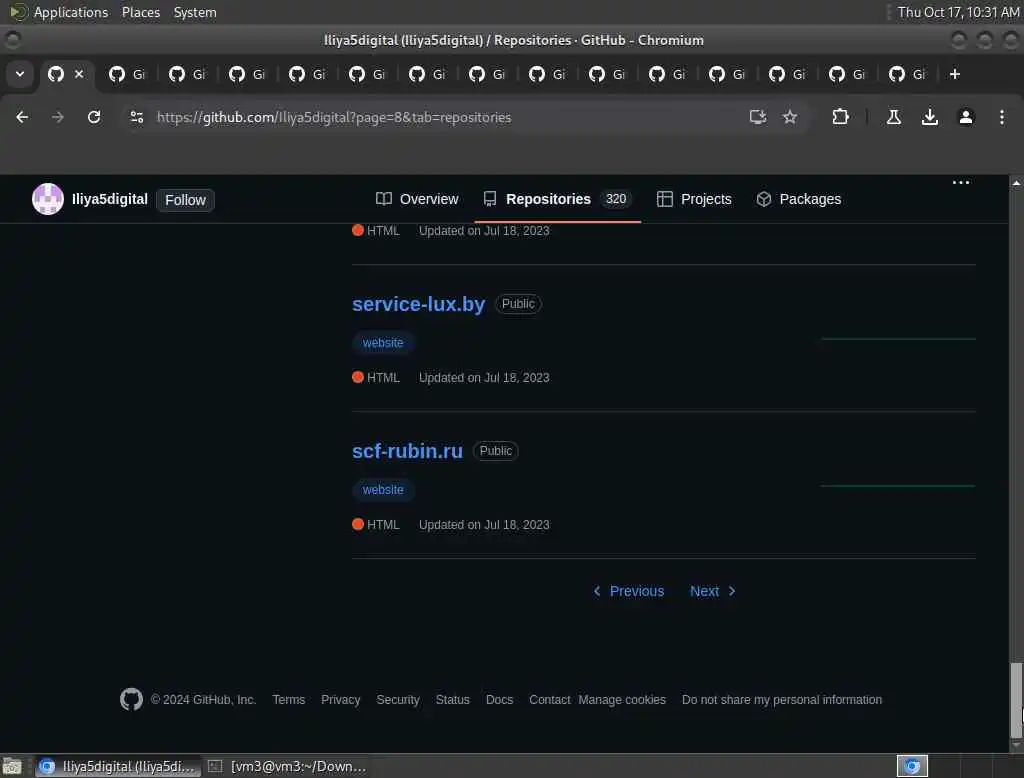Open site information icon in address bar
Screen dimensions: 1024x778
tap(136, 117)
